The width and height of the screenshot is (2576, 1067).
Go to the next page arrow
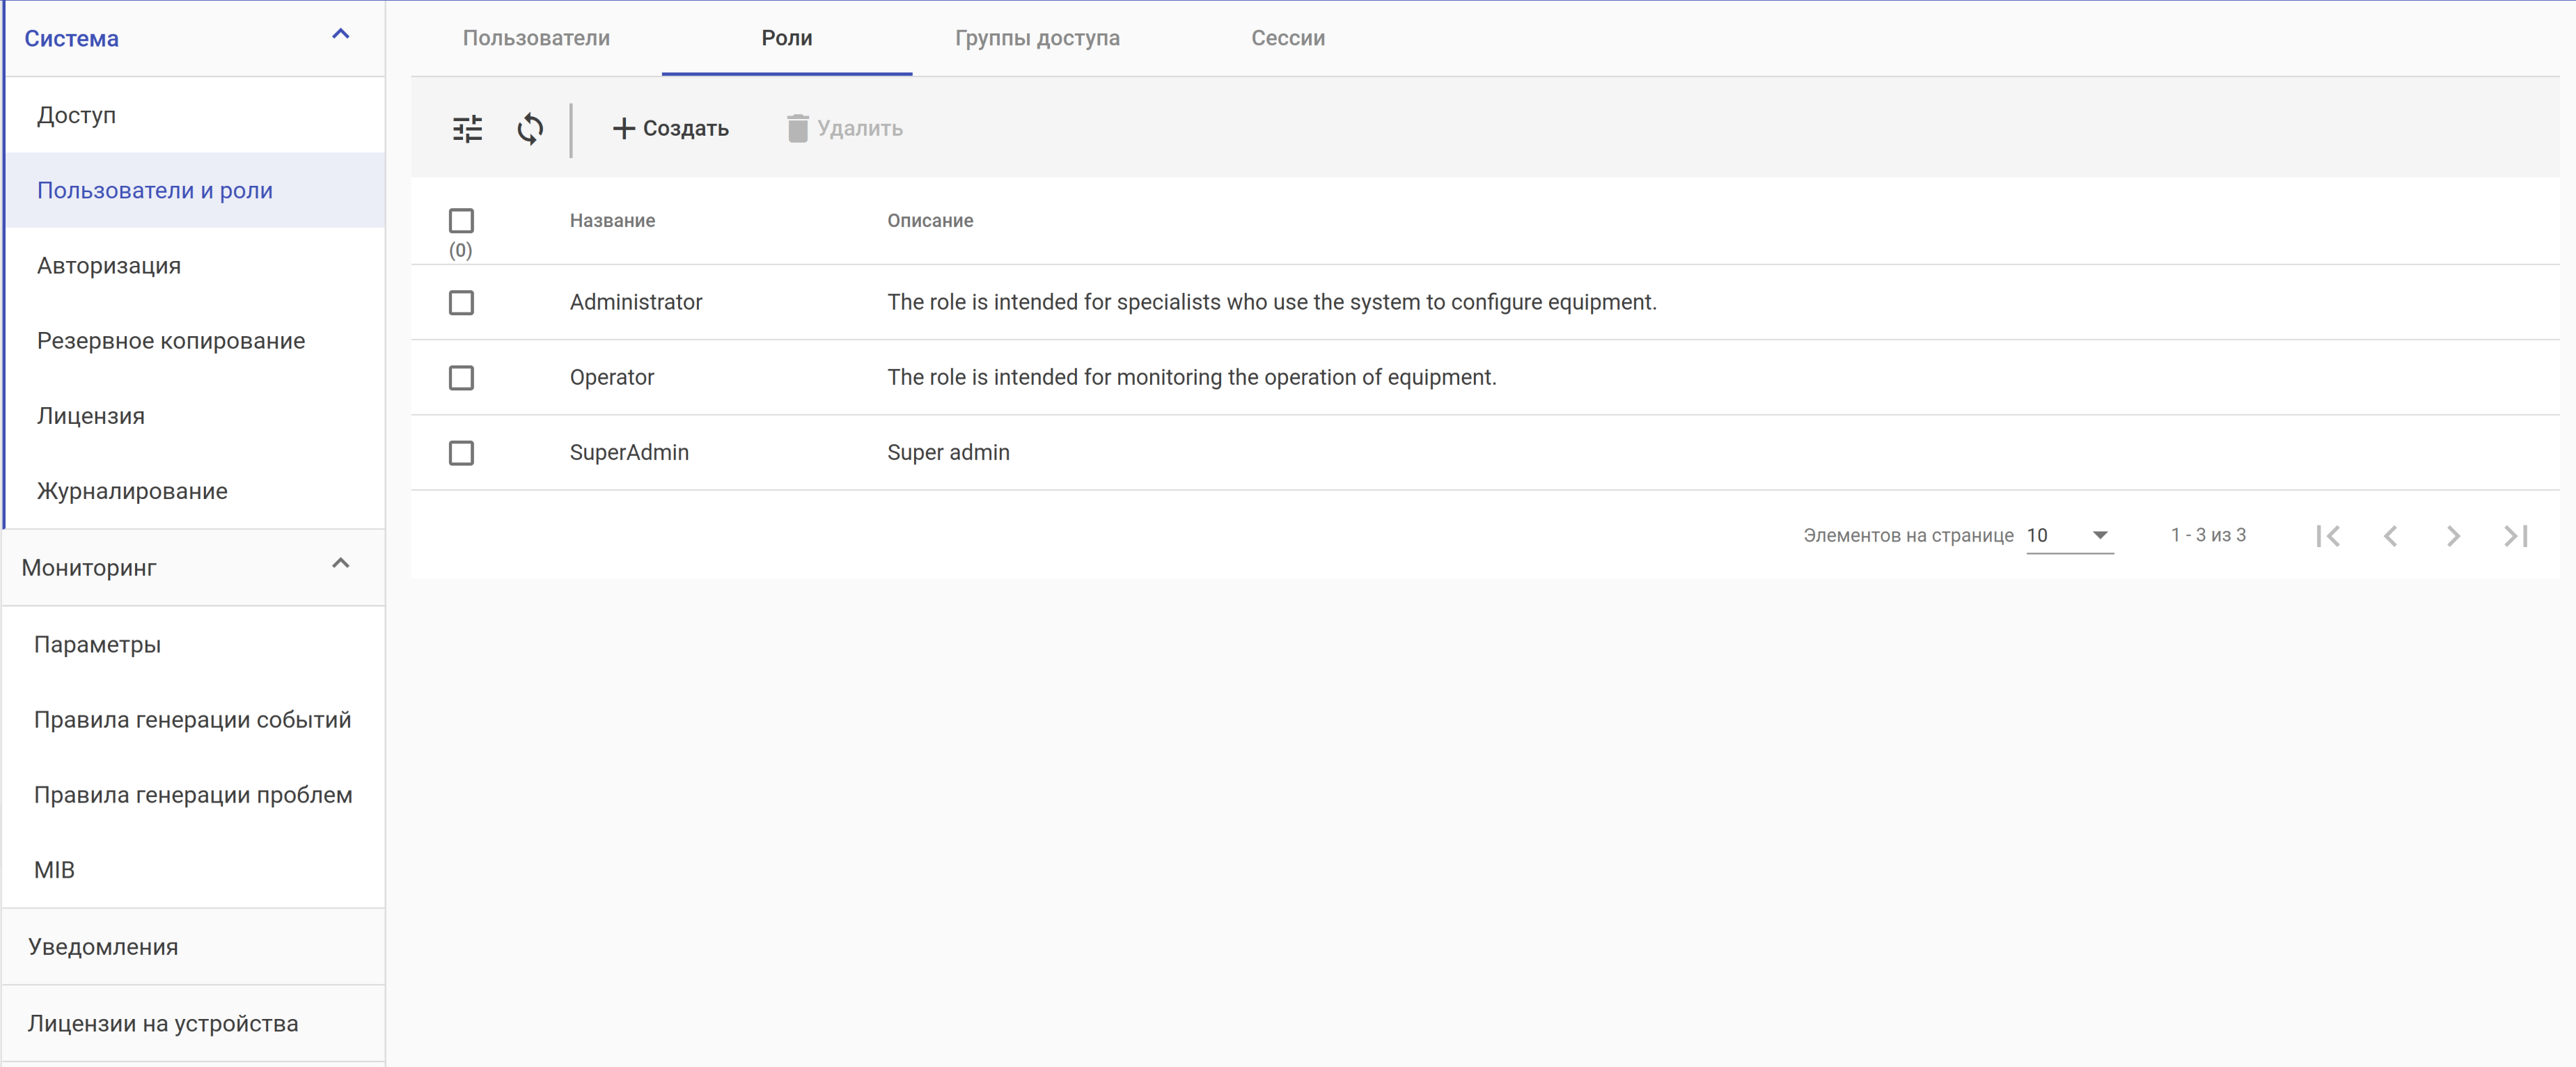2453,536
